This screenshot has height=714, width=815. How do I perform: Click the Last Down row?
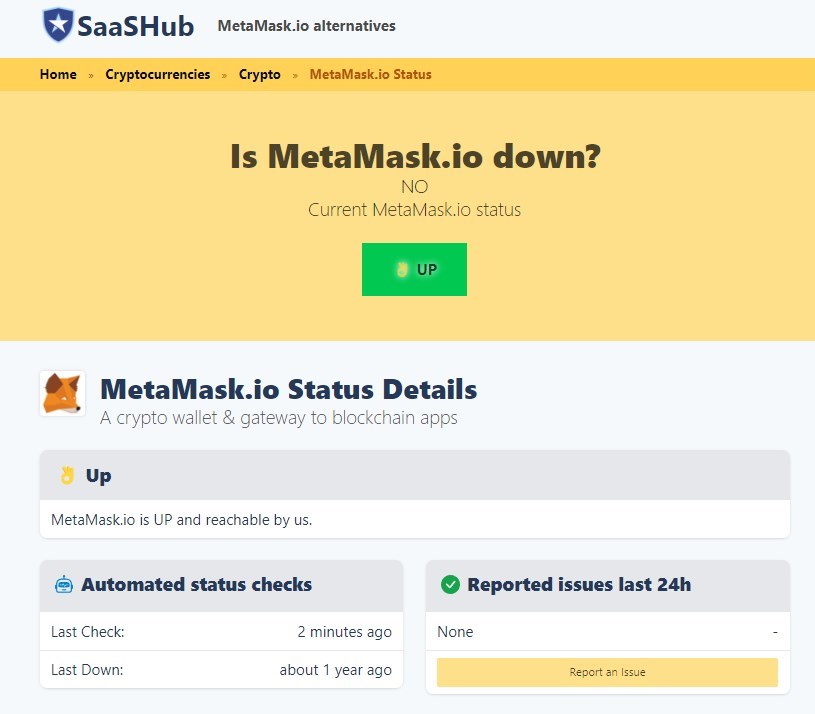221,670
